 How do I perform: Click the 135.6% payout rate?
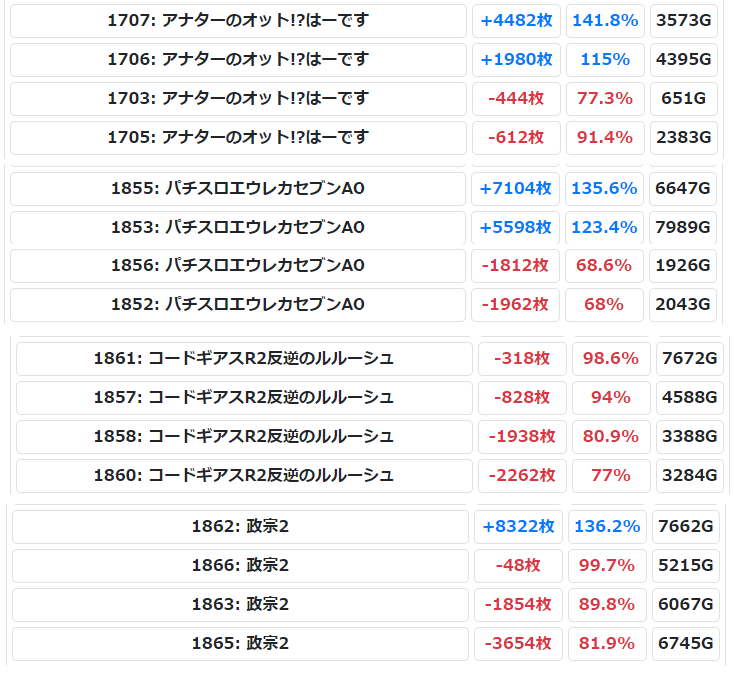pyautogui.click(x=604, y=189)
